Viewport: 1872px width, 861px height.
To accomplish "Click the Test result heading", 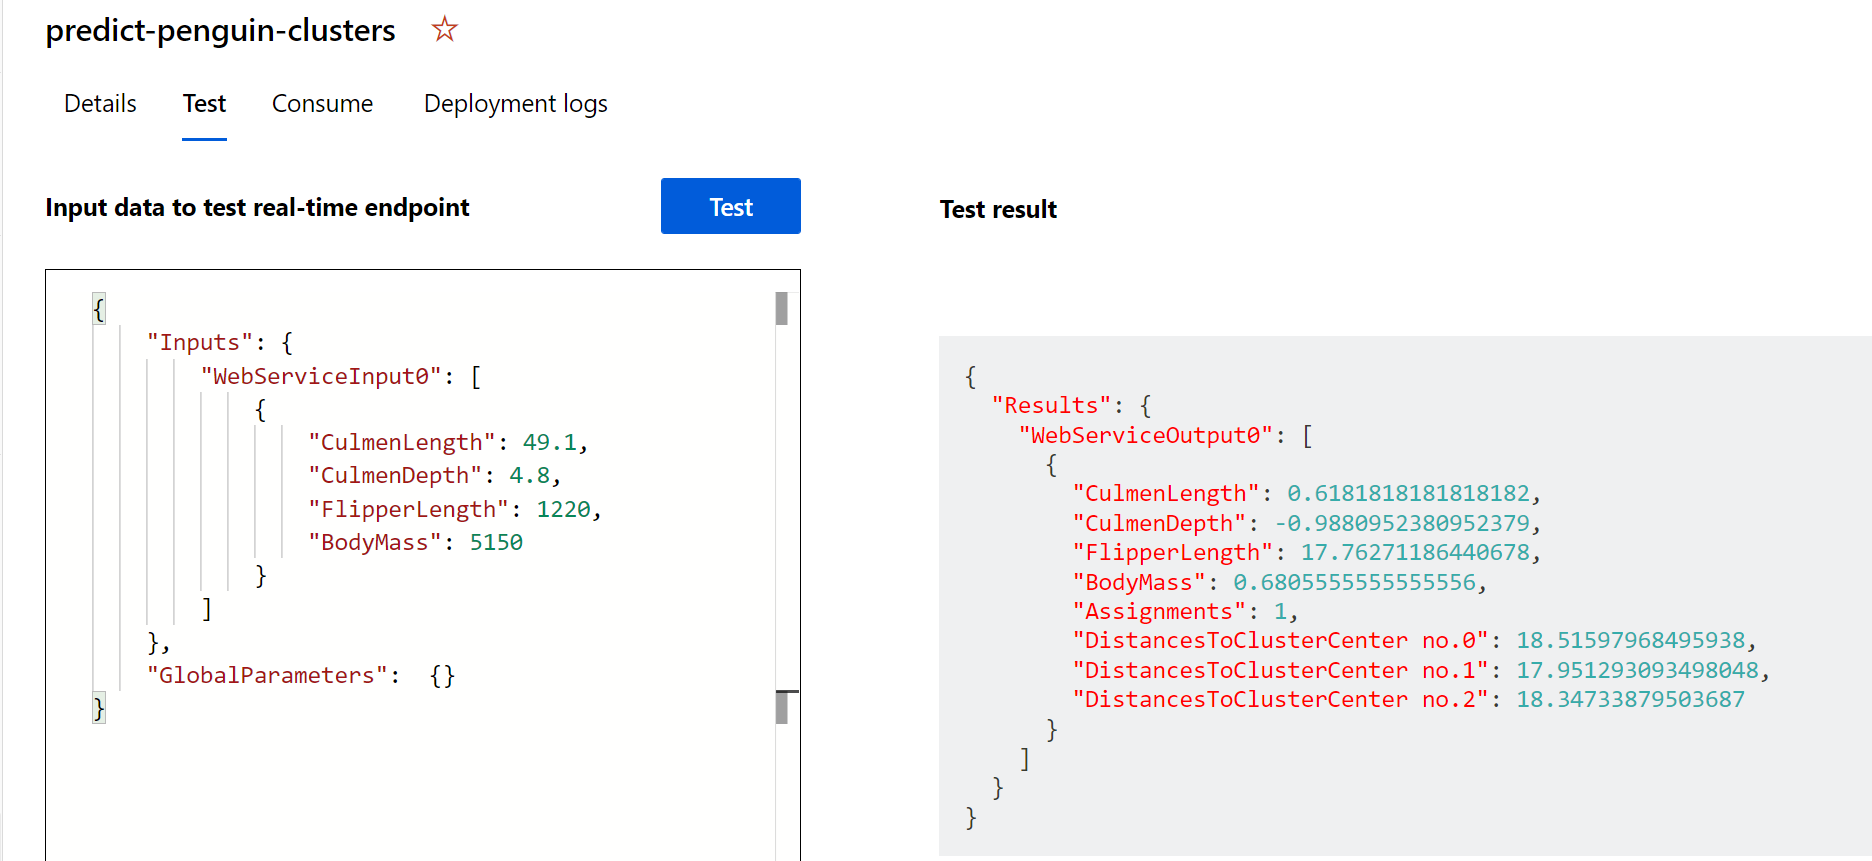I will coord(998,209).
